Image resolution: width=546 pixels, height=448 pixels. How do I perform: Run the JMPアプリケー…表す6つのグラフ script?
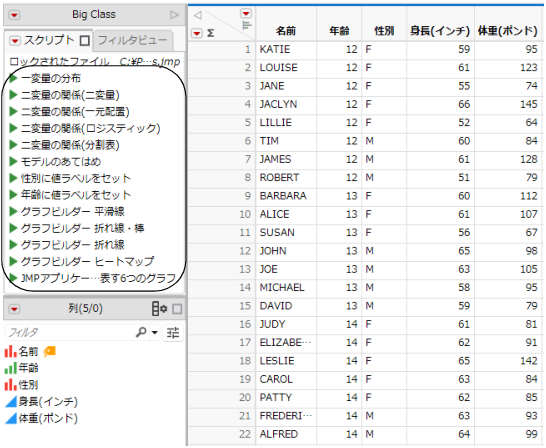[x=13, y=278]
